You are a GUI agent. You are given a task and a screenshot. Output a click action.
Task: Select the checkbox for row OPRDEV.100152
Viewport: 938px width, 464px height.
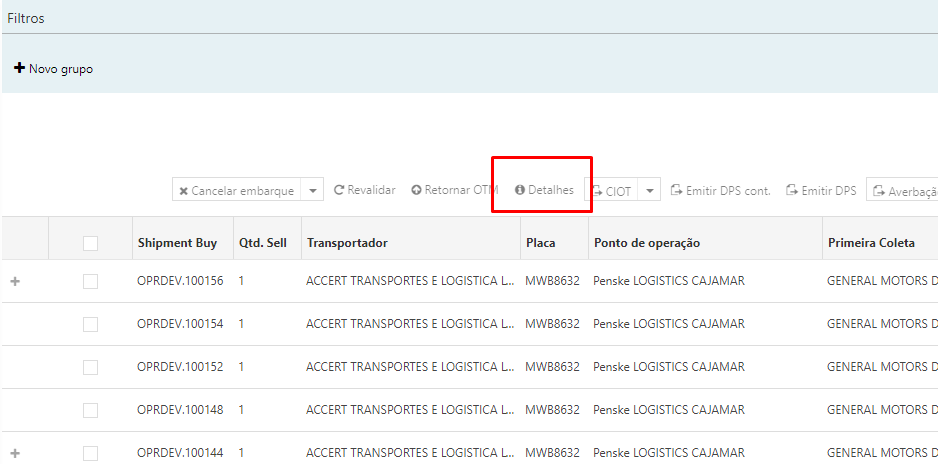click(90, 367)
